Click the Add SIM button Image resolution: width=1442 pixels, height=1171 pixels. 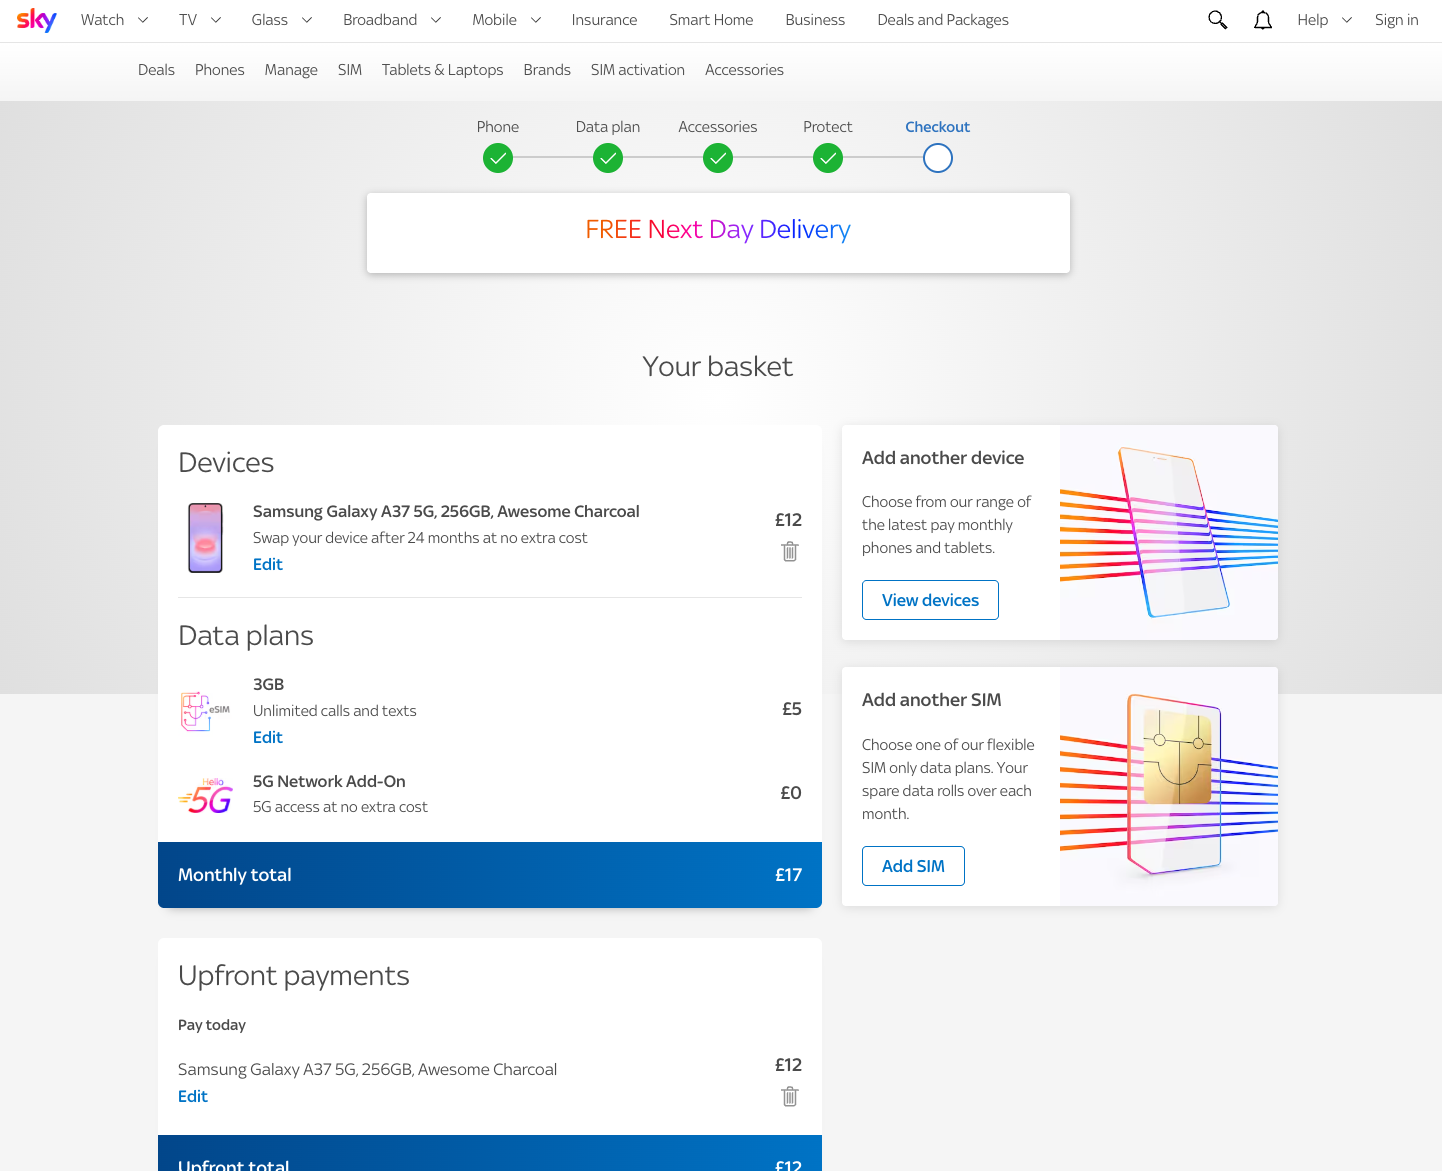tap(913, 866)
